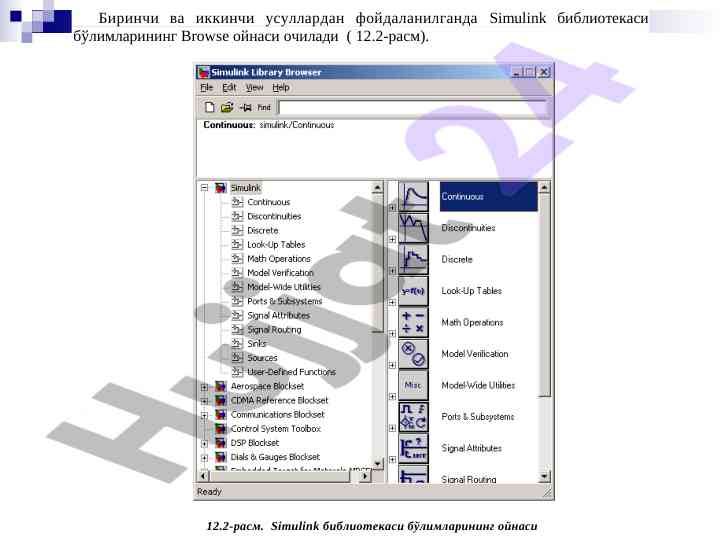Expand Continuous plus box in right pane
The image size is (720, 540).
point(392,208)
